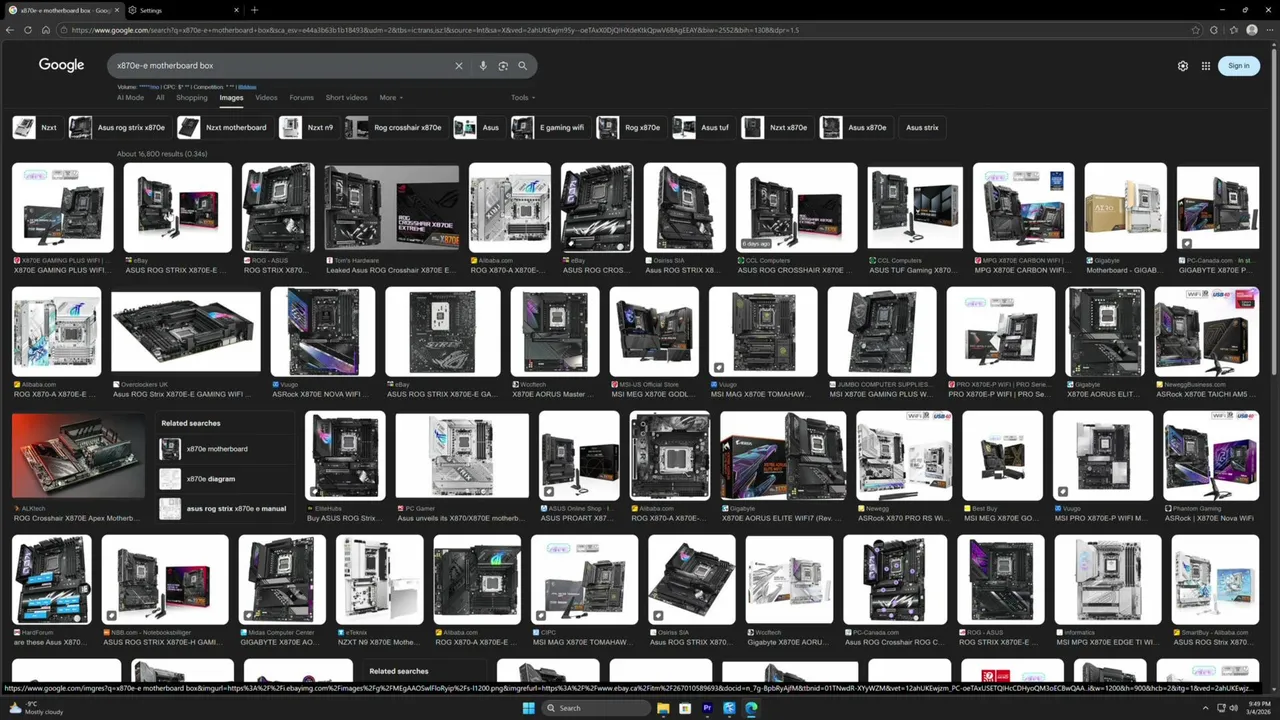Open Search by image camera icon
The height and width of the screenshot is (720, 1280).
pyautogui.click(x=503, y=66)
